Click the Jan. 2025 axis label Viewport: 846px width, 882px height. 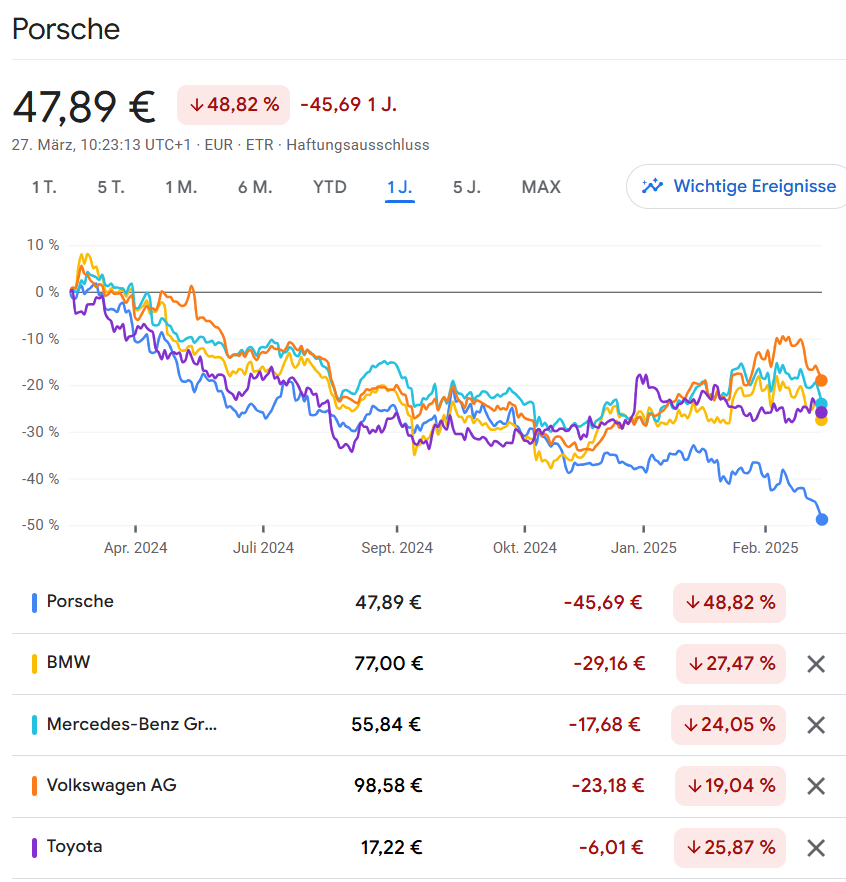[644, 548]
